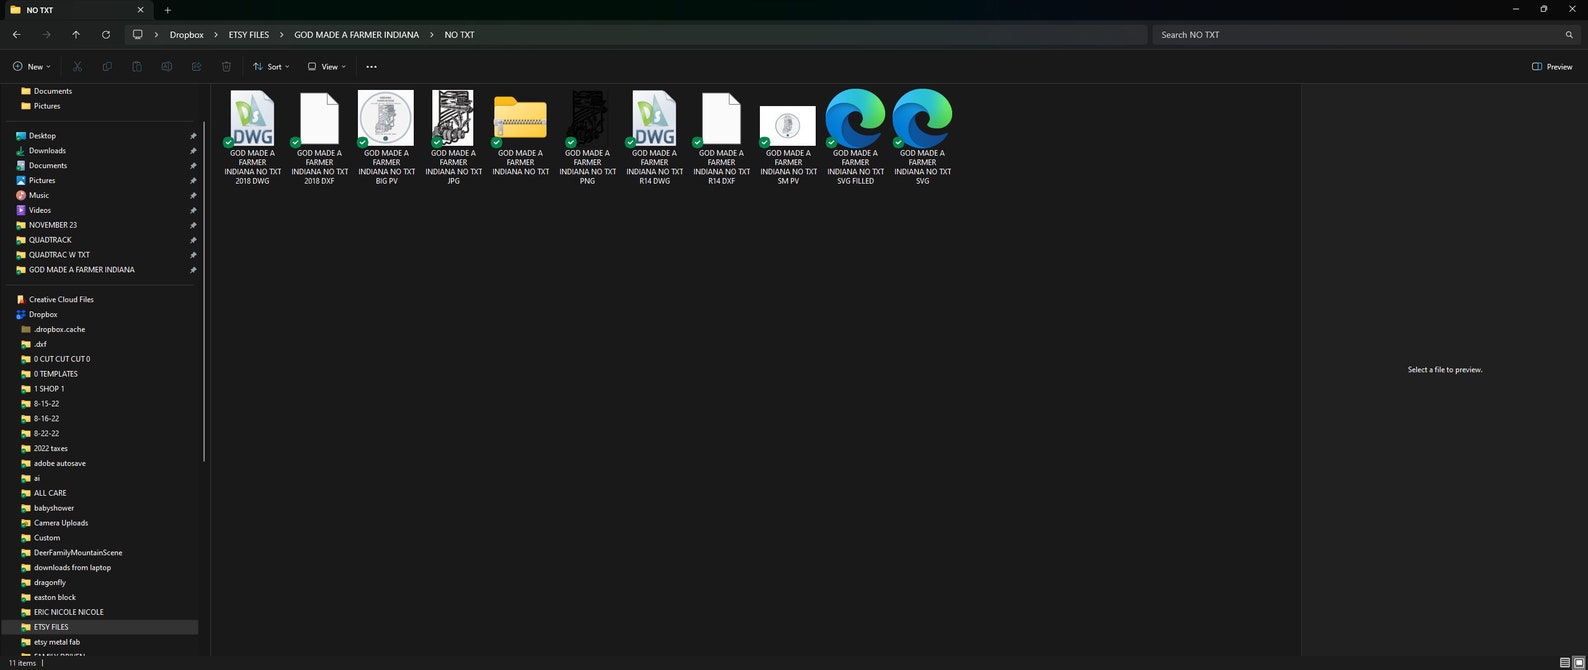Click the Back navigation arrow
This screenshot has height=670, width=1588.
pos(17,34)
